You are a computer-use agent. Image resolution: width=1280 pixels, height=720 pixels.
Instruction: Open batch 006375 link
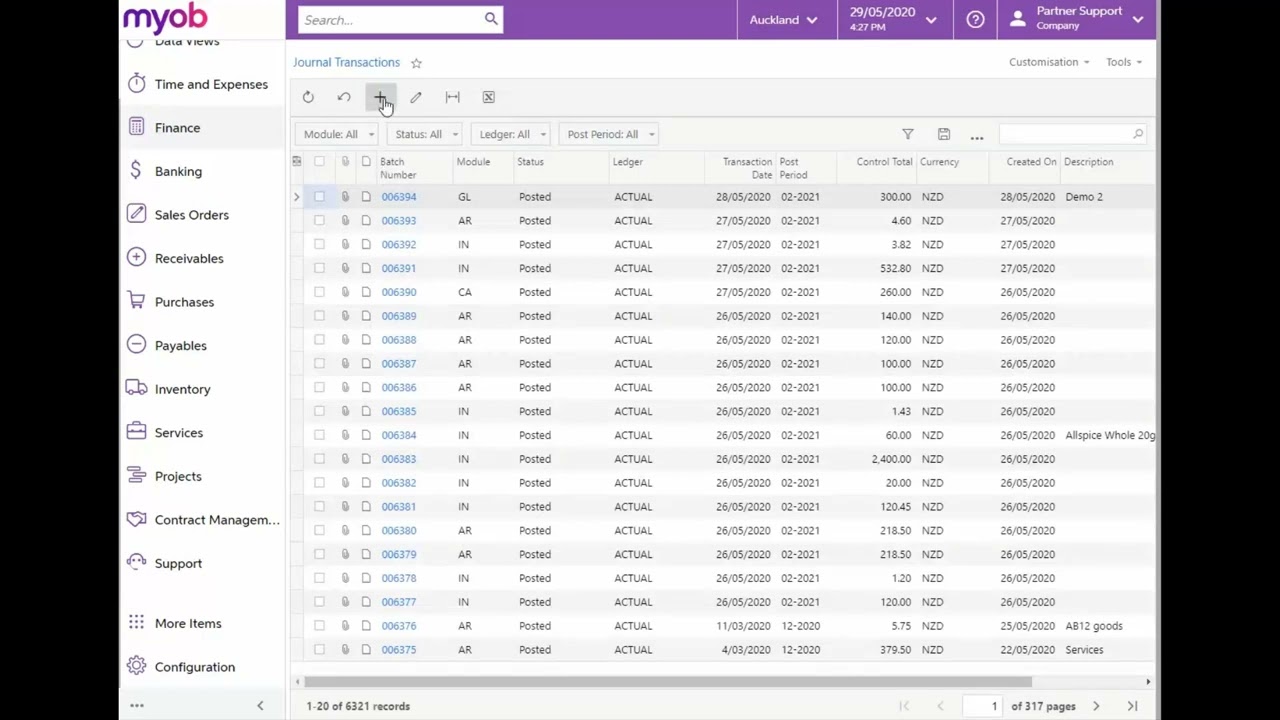coord(398,650)
